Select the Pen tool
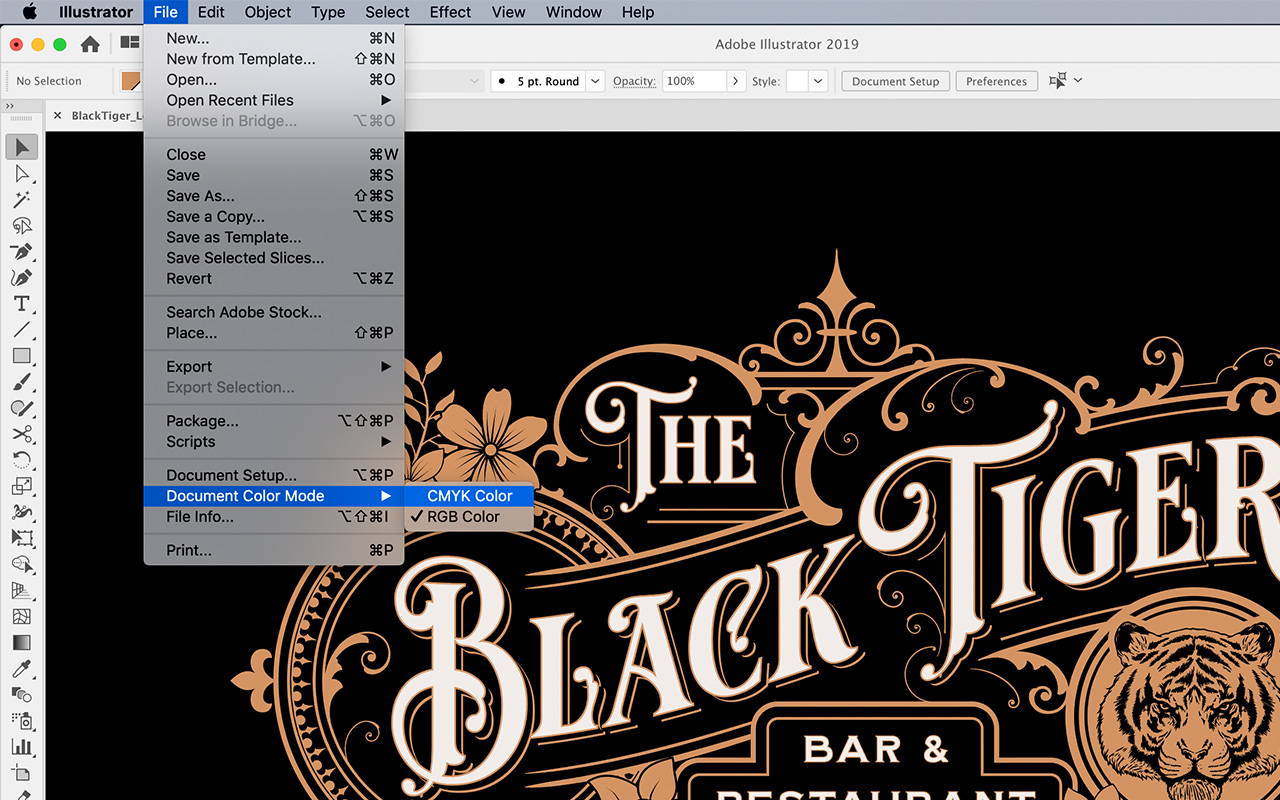Image resolution: width=1280 pixels, height=800 pixels. pos(22,251)
